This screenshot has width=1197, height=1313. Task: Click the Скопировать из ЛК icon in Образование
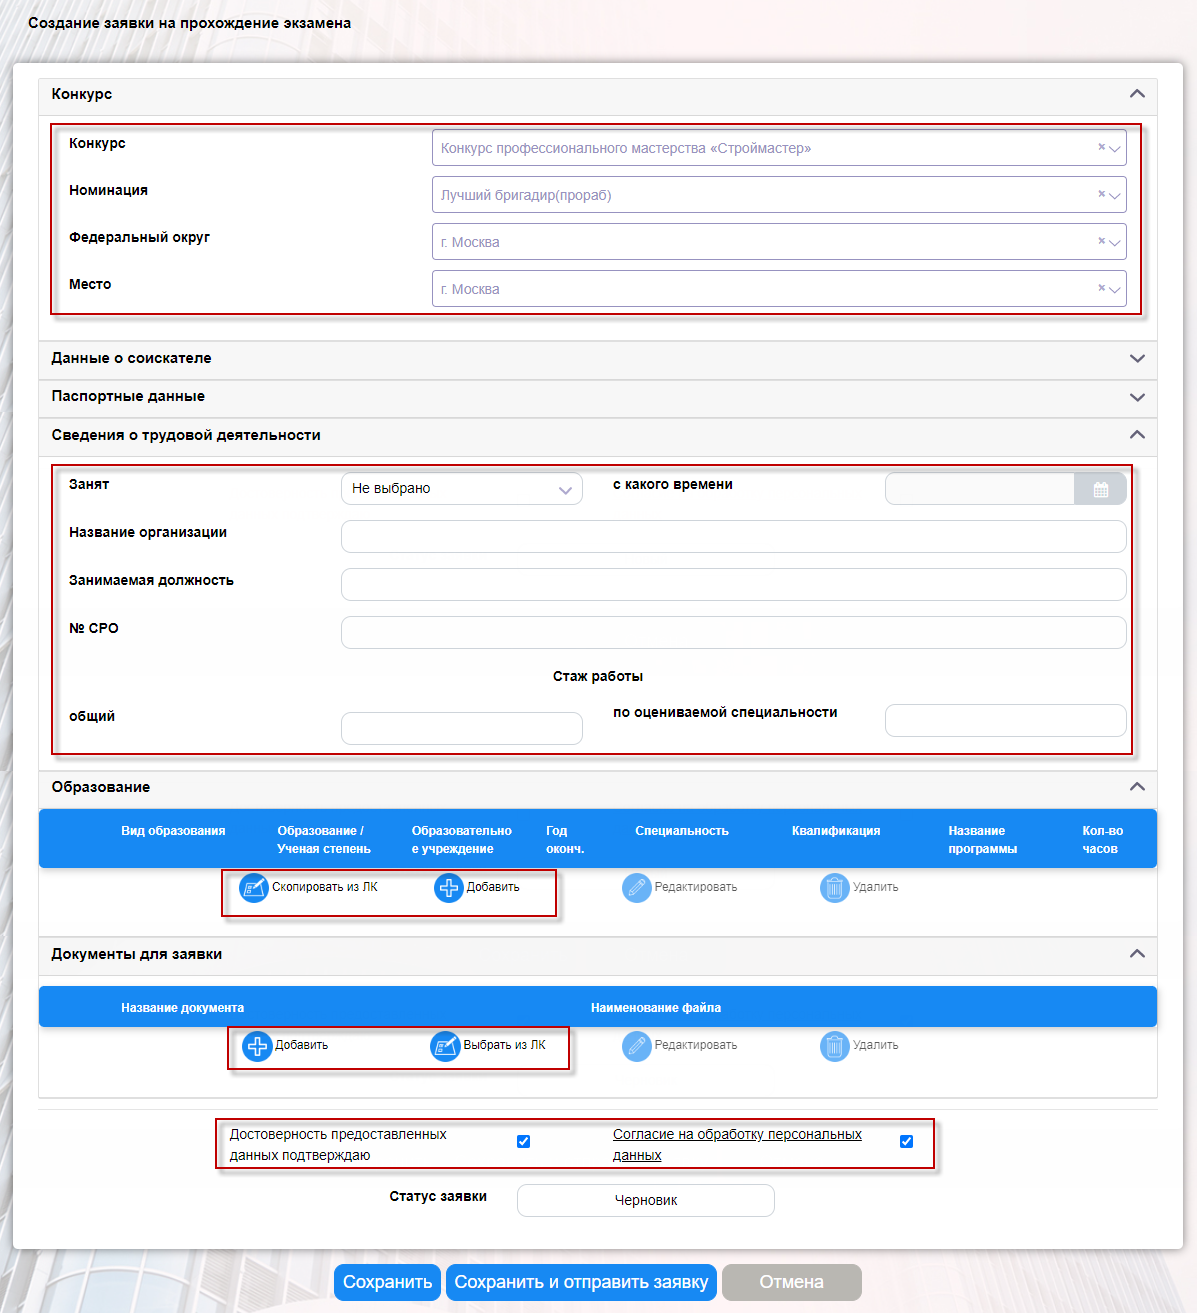point(254,888)
